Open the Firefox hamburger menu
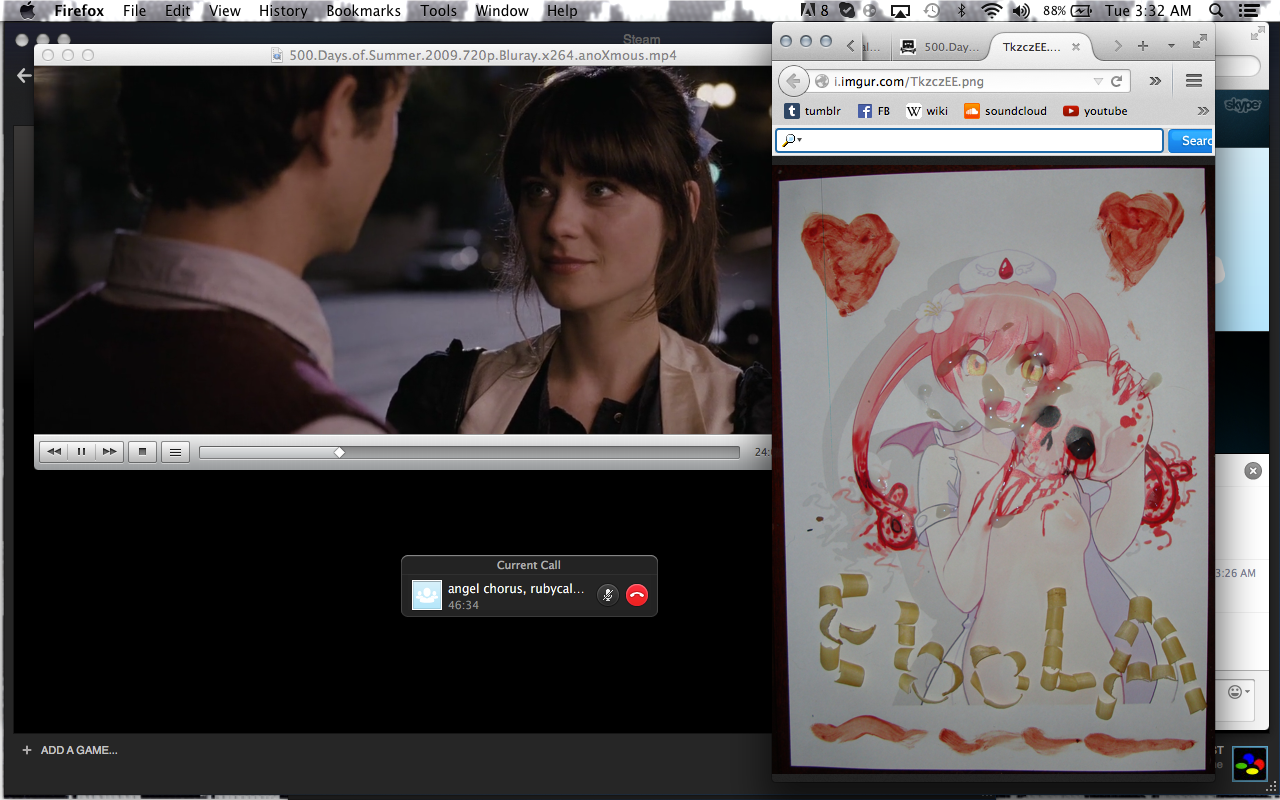Viewport: 1280px width, 800px height. 1193,81
